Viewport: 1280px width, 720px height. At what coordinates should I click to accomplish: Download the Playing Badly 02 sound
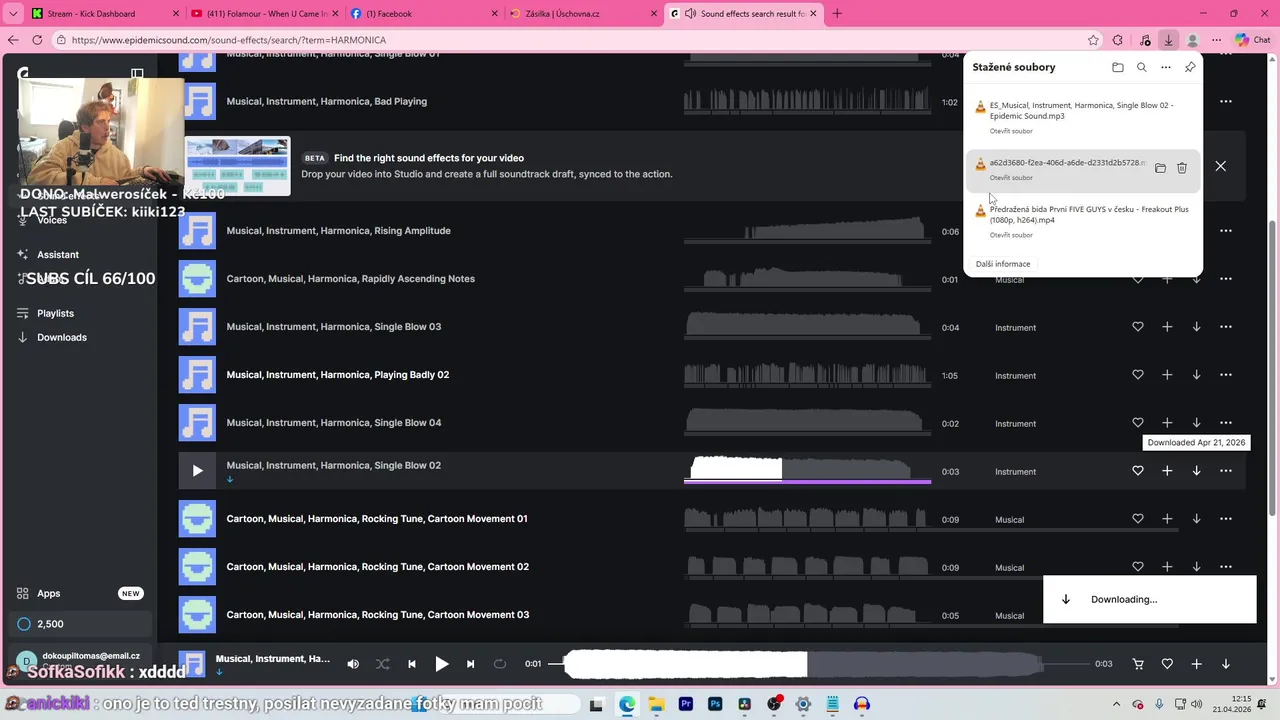coord(1196,375)
